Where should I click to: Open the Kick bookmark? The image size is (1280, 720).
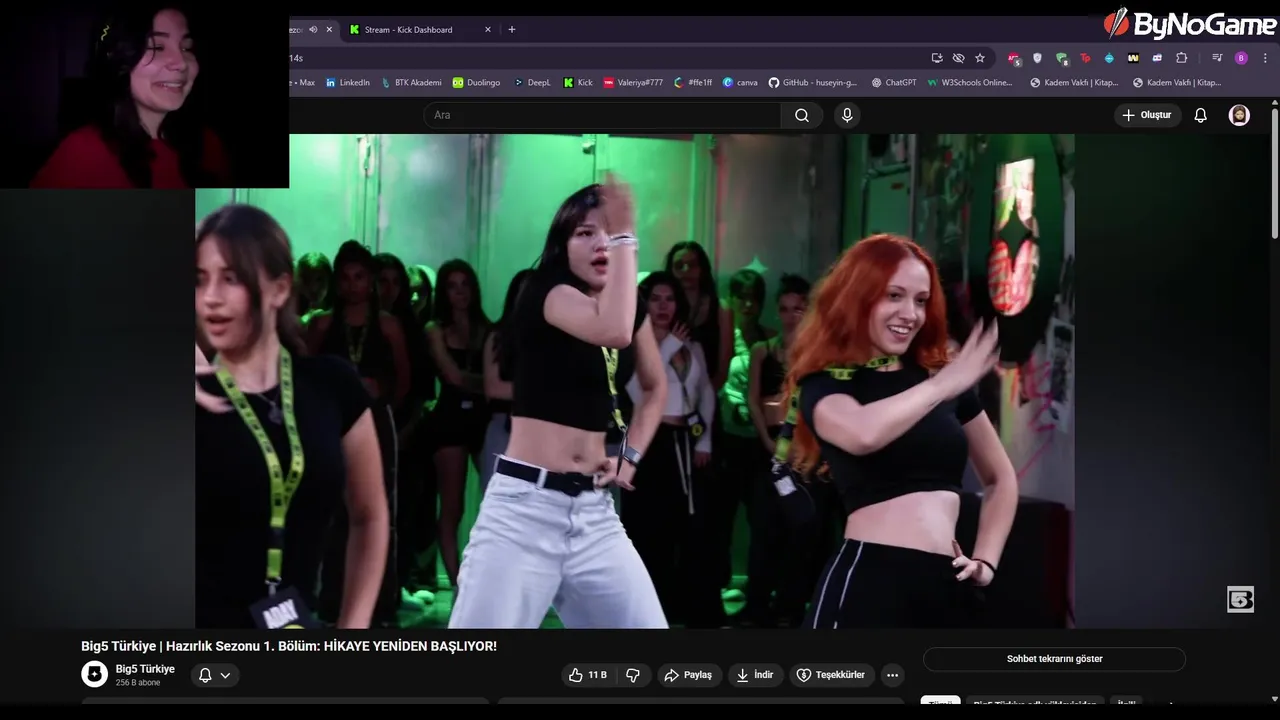pyautogui.click(x=578, y=83)
